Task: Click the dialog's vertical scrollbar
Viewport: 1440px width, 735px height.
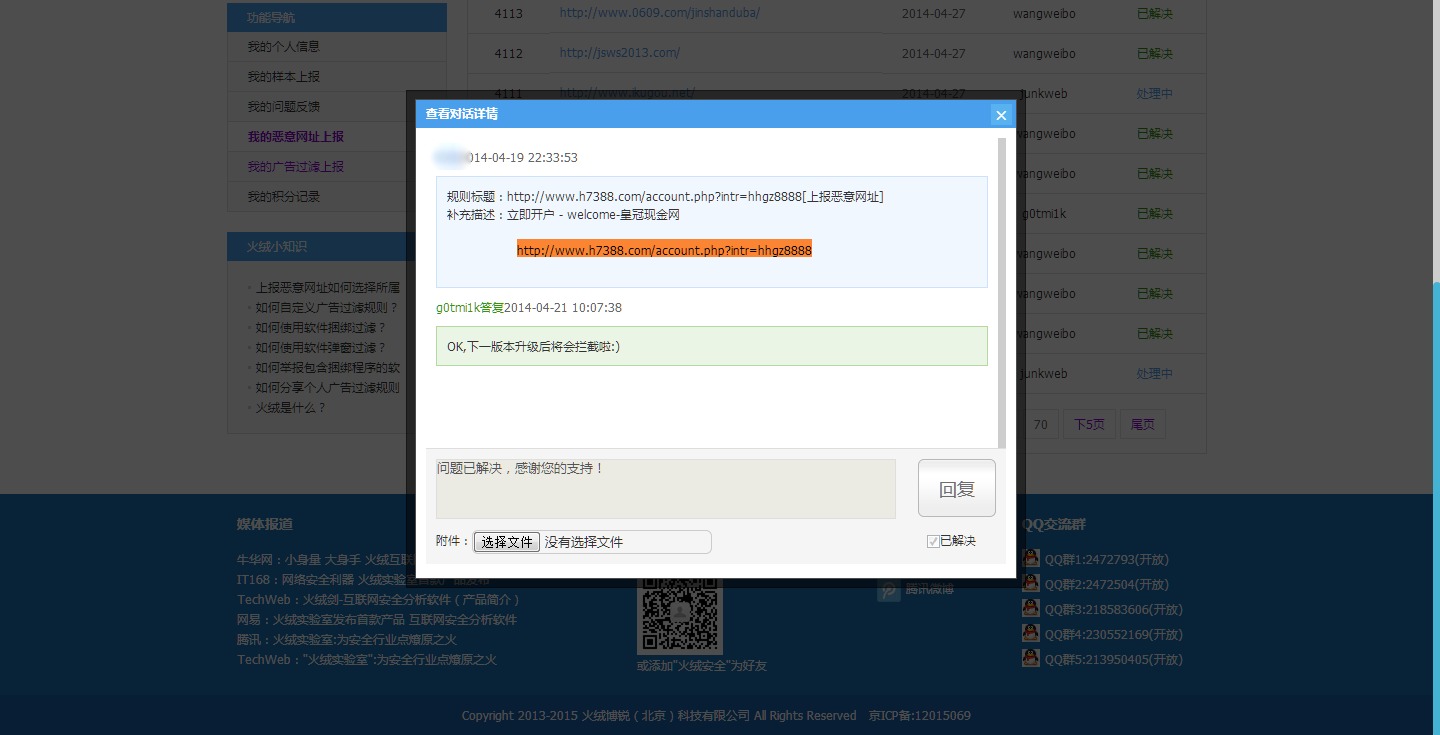Action: click(1002, 292)
